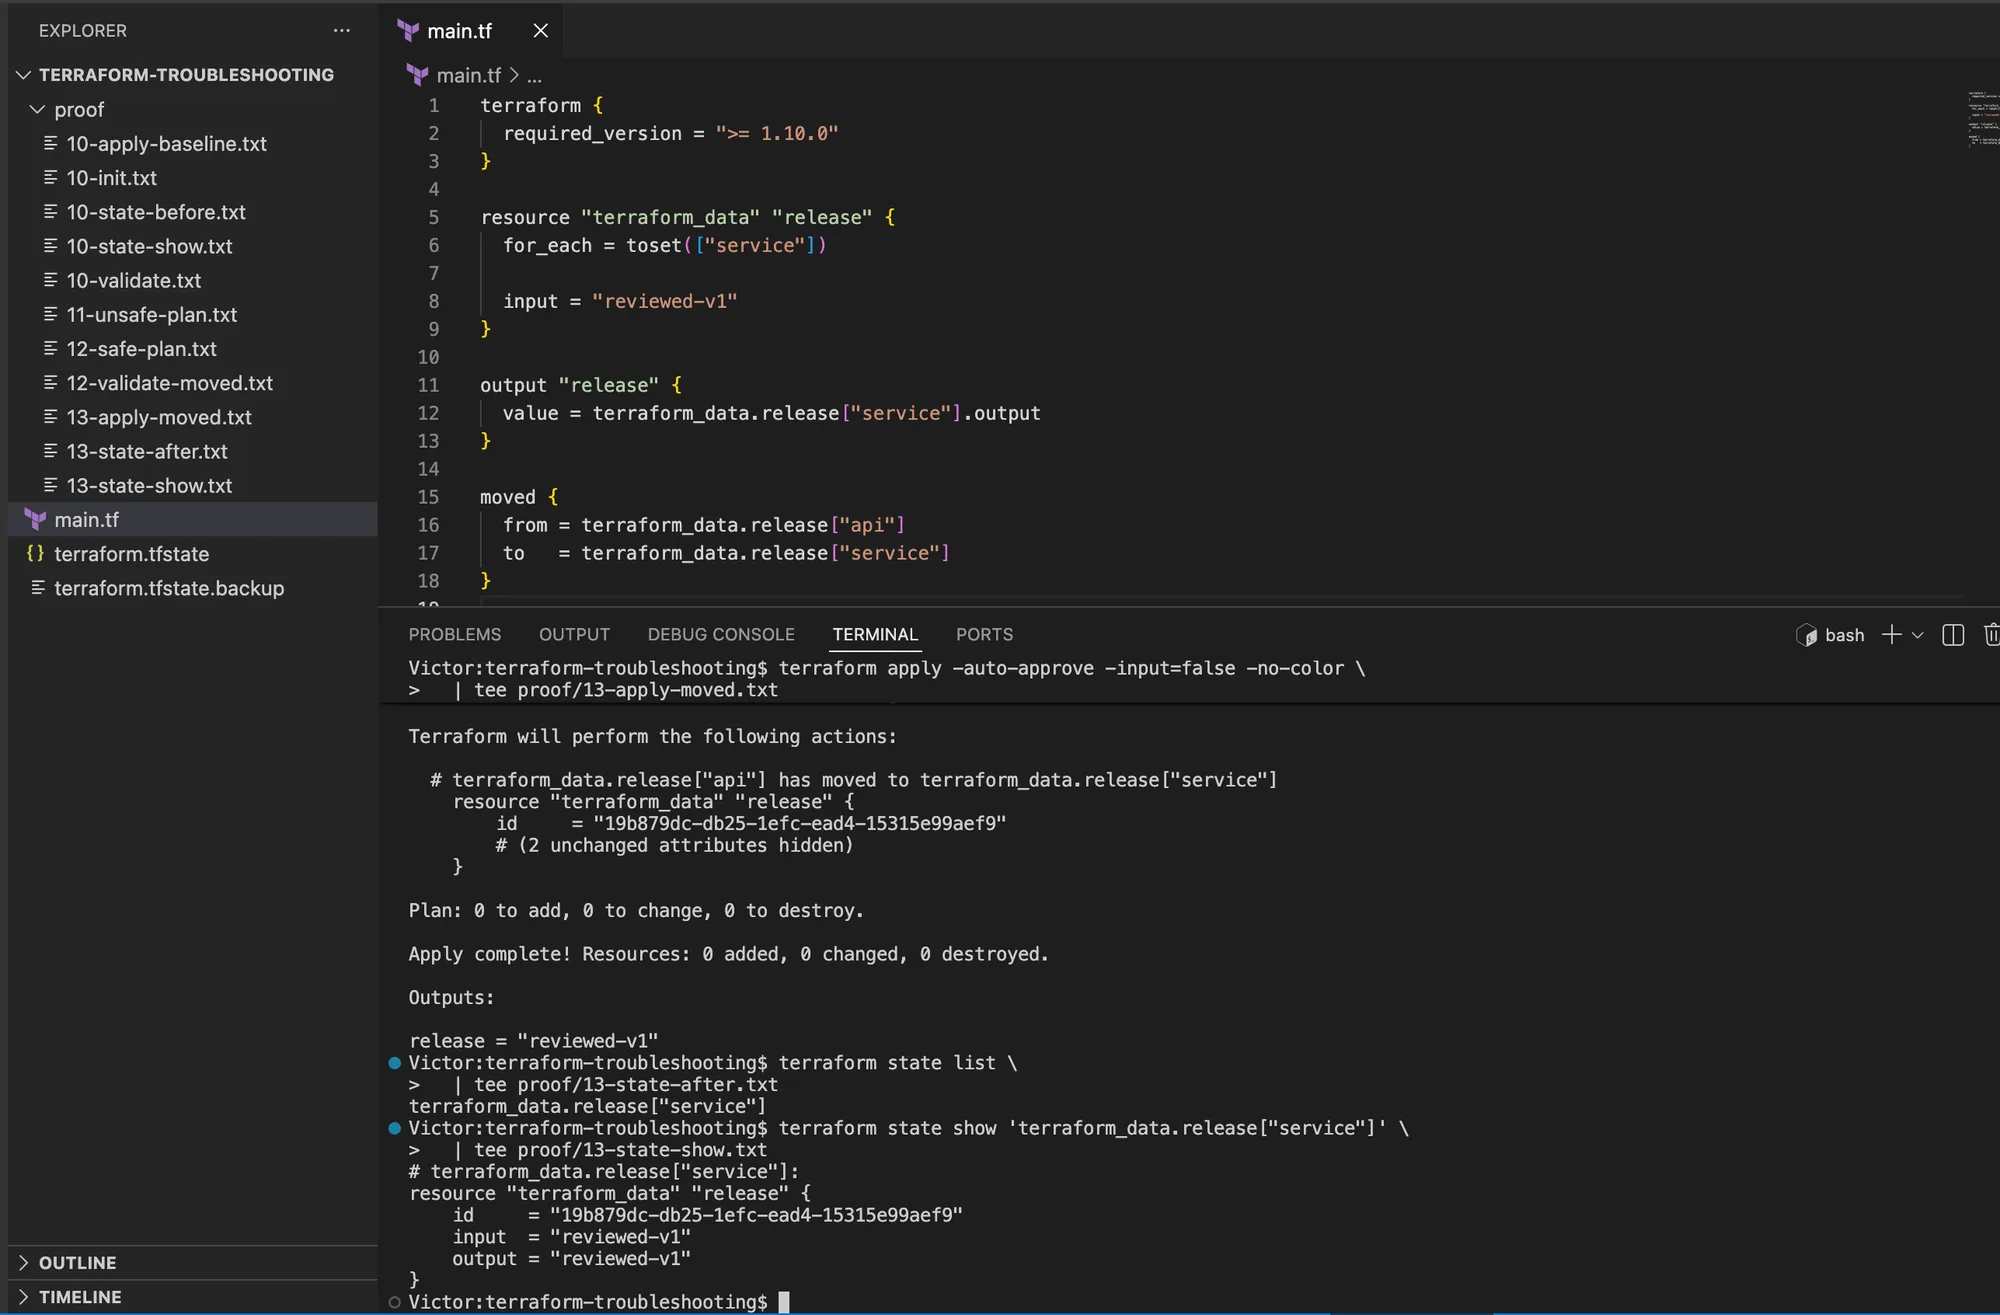Click main.tf in breadcrumb path
Screen dimensions: 2000x1315
[469, 75]
